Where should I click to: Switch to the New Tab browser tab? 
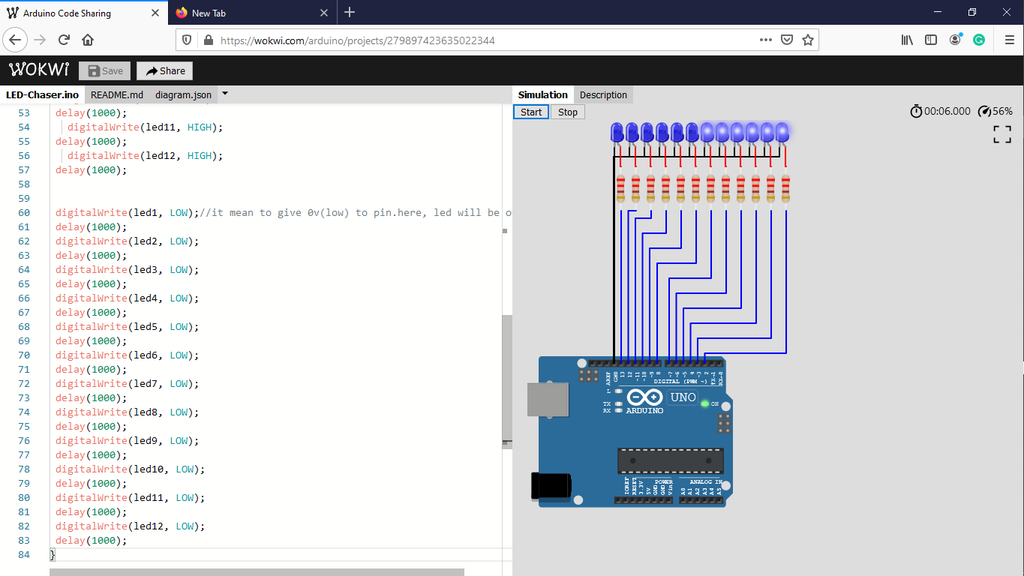252,12
